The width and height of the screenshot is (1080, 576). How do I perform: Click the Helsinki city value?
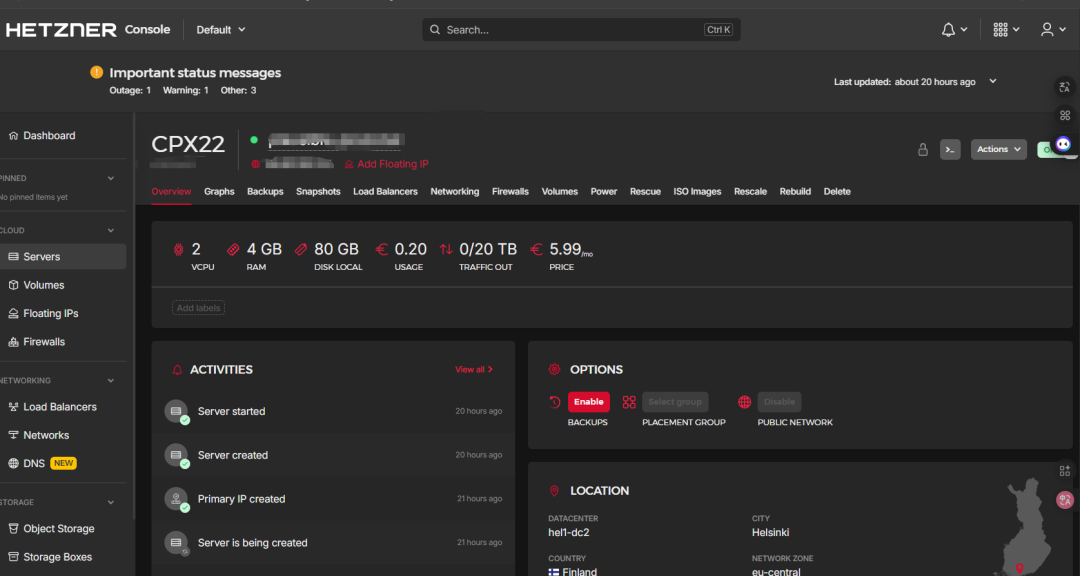[x=771, y=533]
